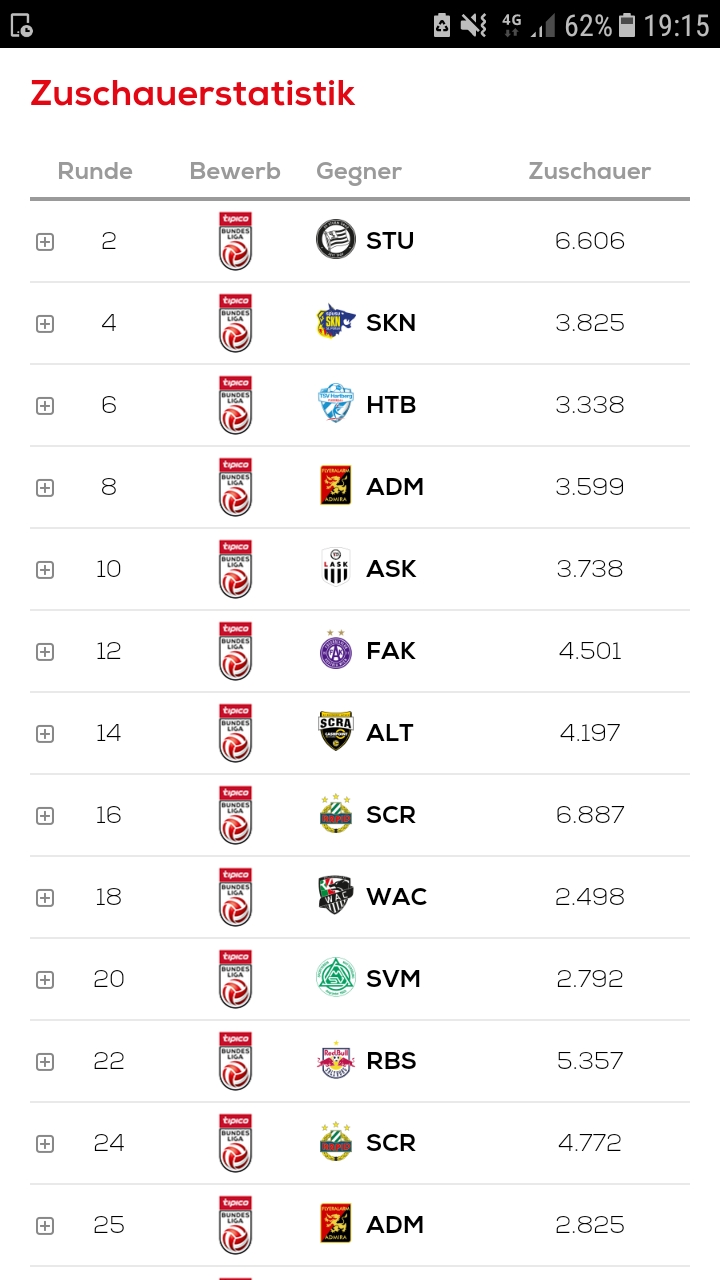Click the Gegner column header
This screenshot has width=720, height=1280.
358,171
